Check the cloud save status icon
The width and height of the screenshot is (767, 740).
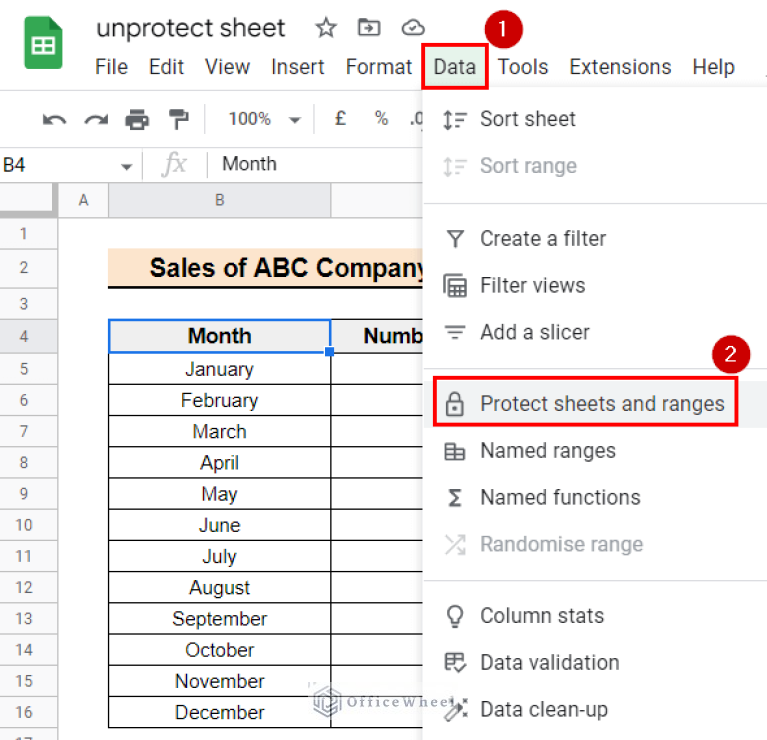412,28
